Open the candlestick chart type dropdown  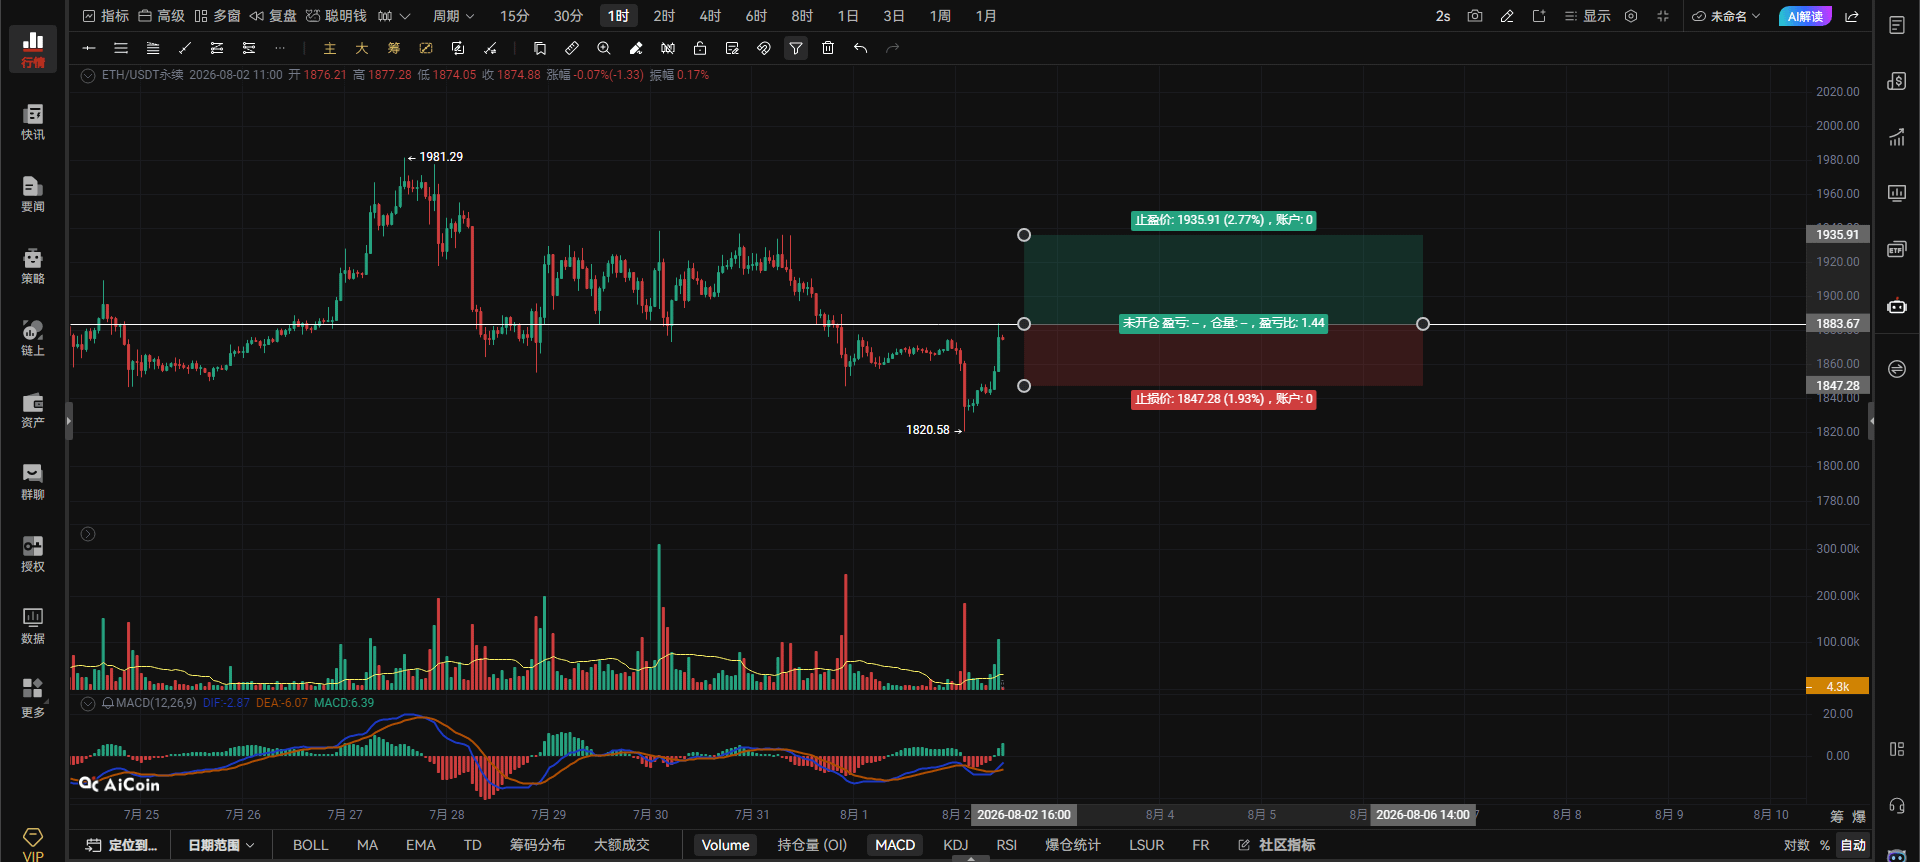(x=394, y=16)
